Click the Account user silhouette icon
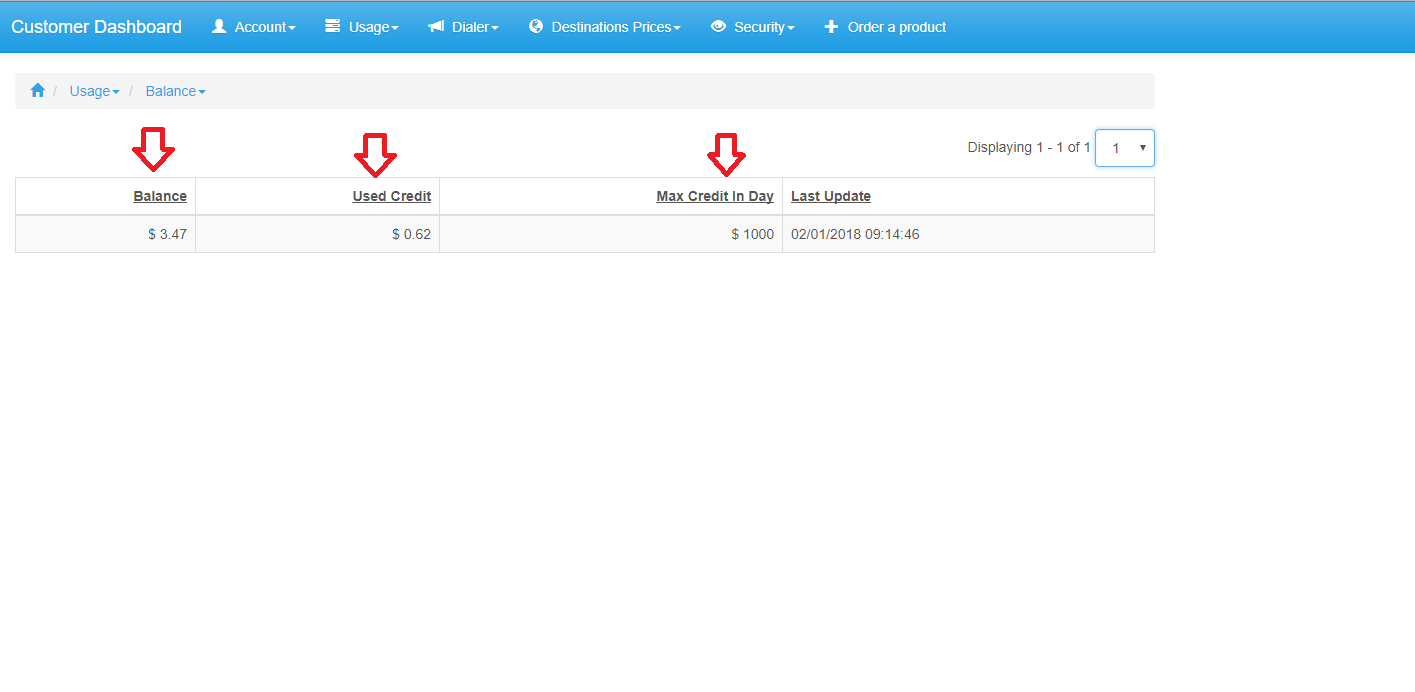The height and width of the screenshot is (692, 1415). pyautogui.click(x=219, y=27)
